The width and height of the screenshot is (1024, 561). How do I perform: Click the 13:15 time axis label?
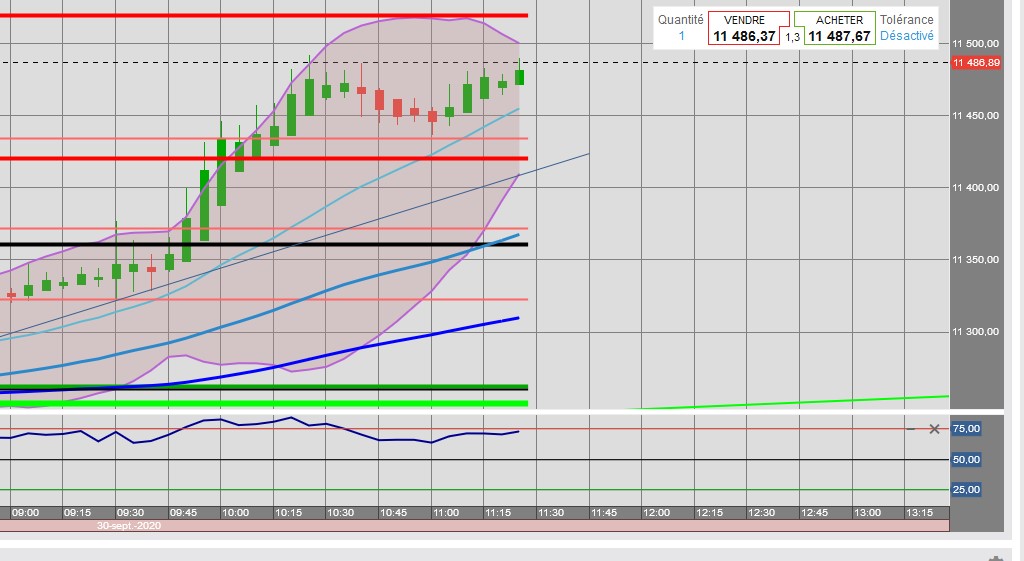tap(919, 513)
